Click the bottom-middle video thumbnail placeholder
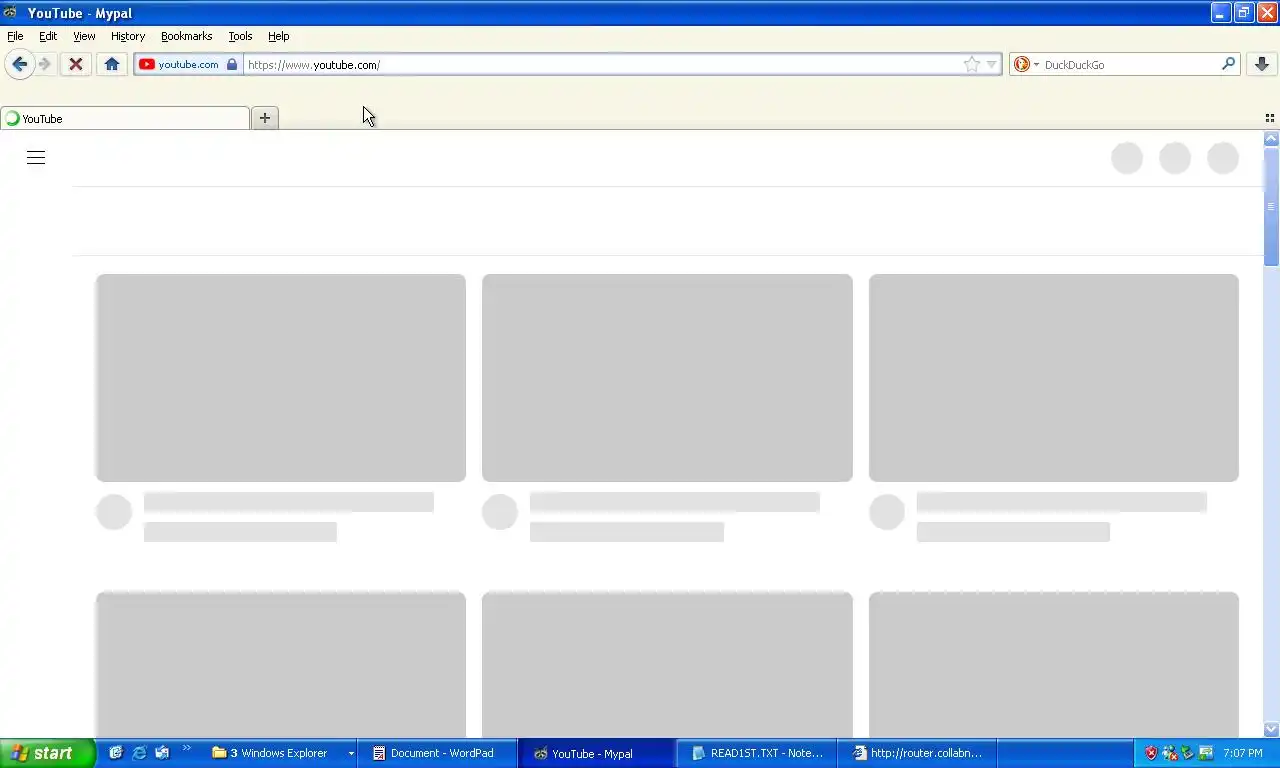This screenshot has height=768, width=1280. tap(667, 664)
